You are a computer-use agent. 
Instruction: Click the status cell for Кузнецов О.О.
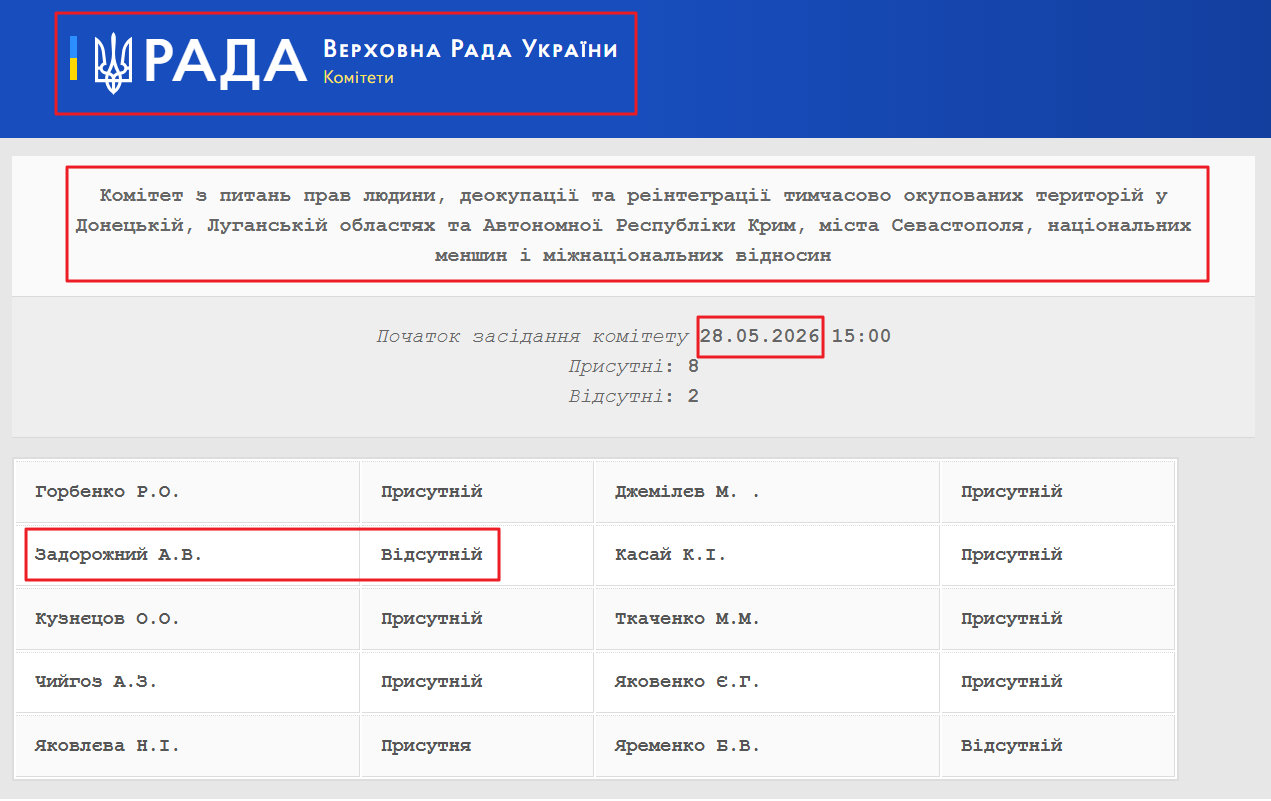[477, 618]
